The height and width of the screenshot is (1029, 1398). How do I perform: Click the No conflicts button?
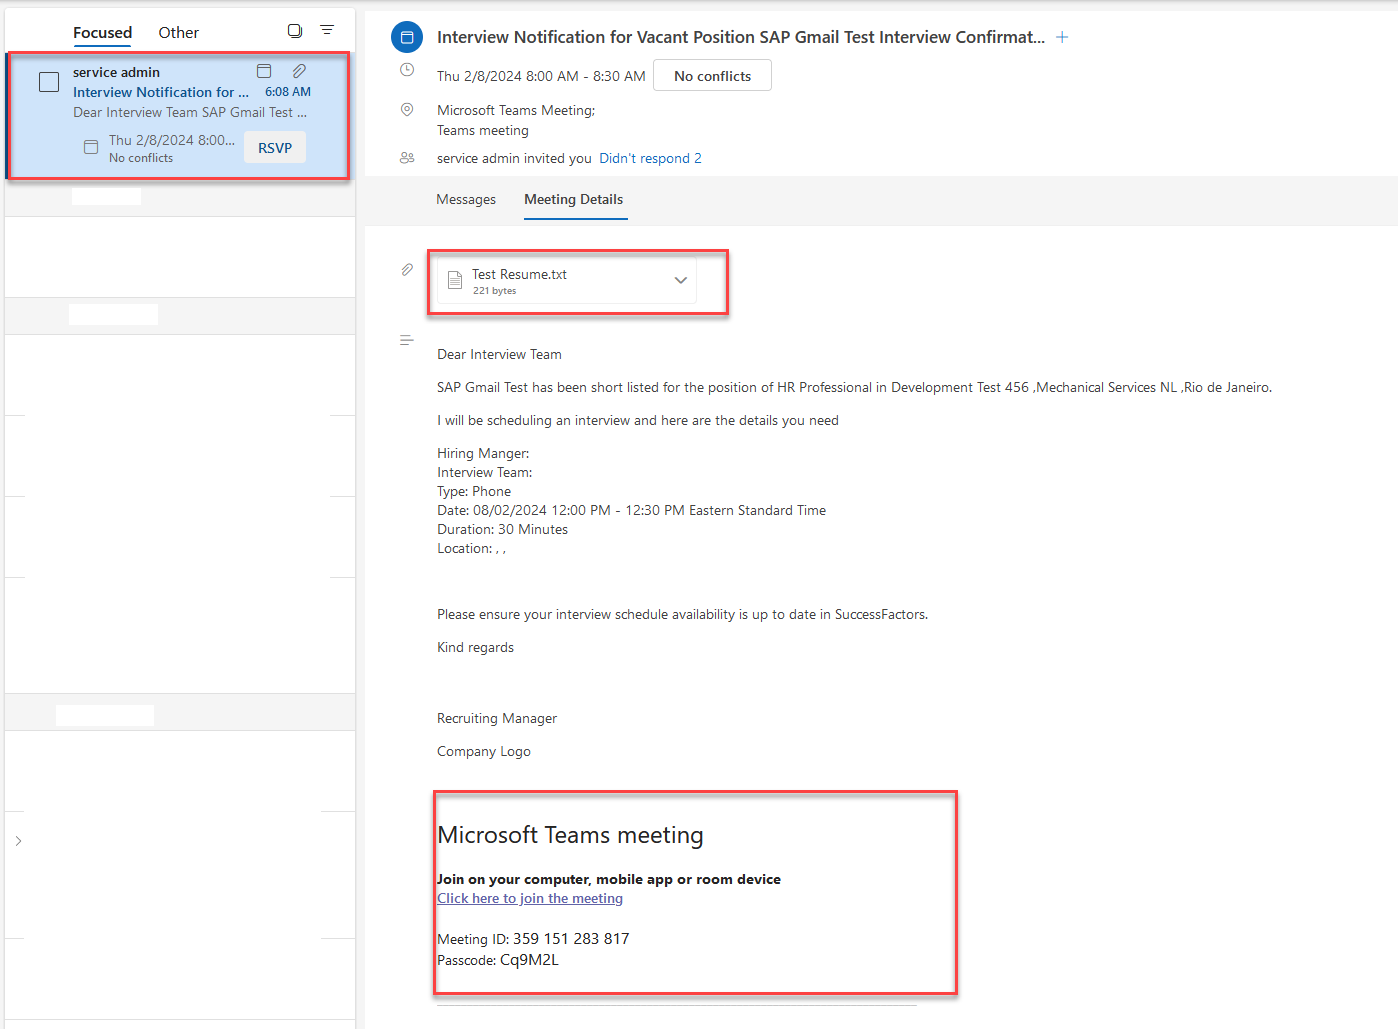click(712, 76)
